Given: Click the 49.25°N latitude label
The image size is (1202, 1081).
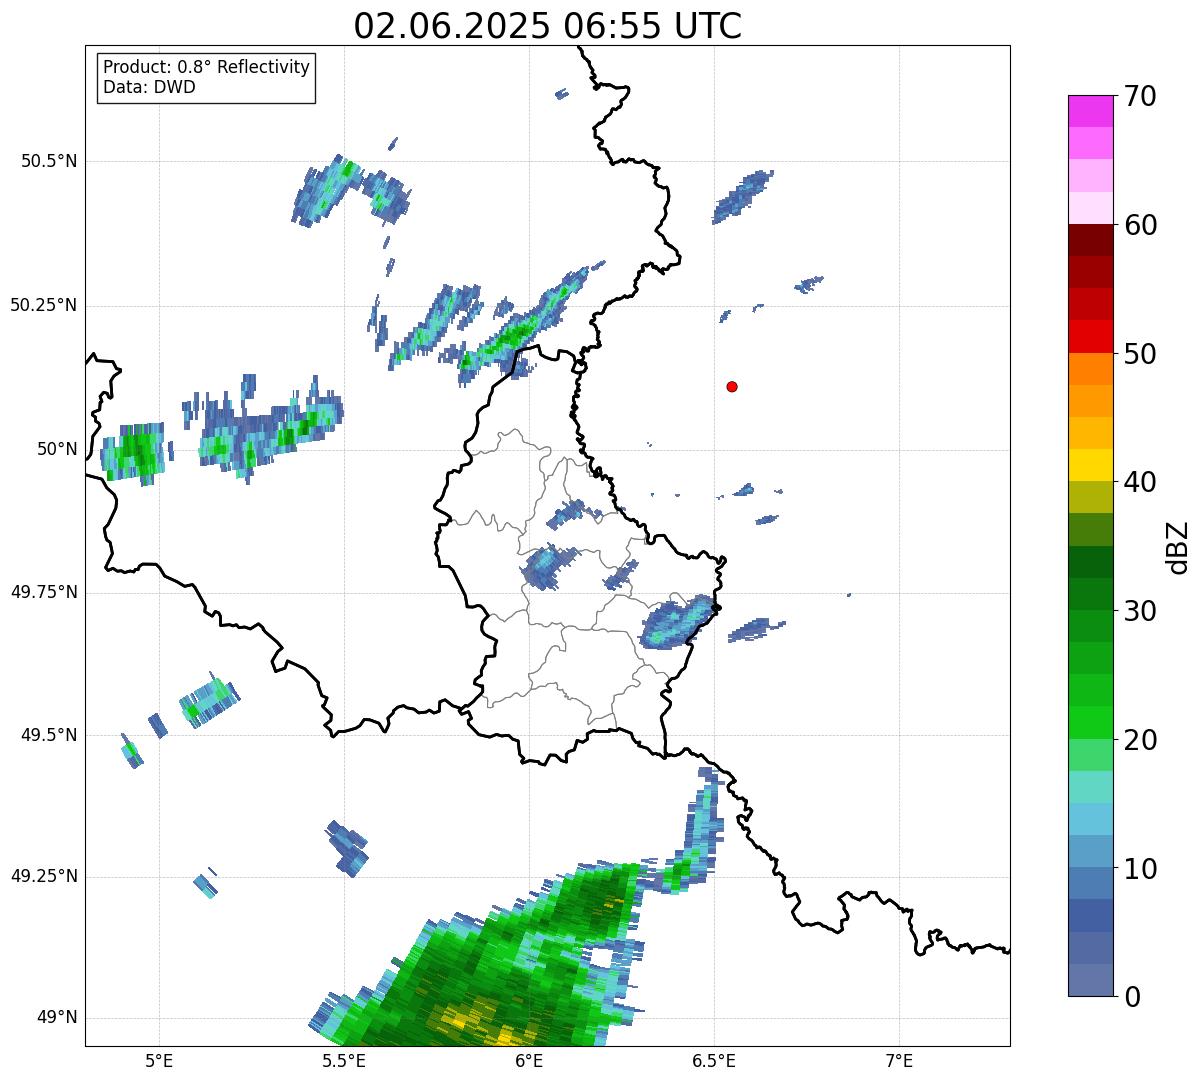Looking at the screenshot, I should click(44, 876).
